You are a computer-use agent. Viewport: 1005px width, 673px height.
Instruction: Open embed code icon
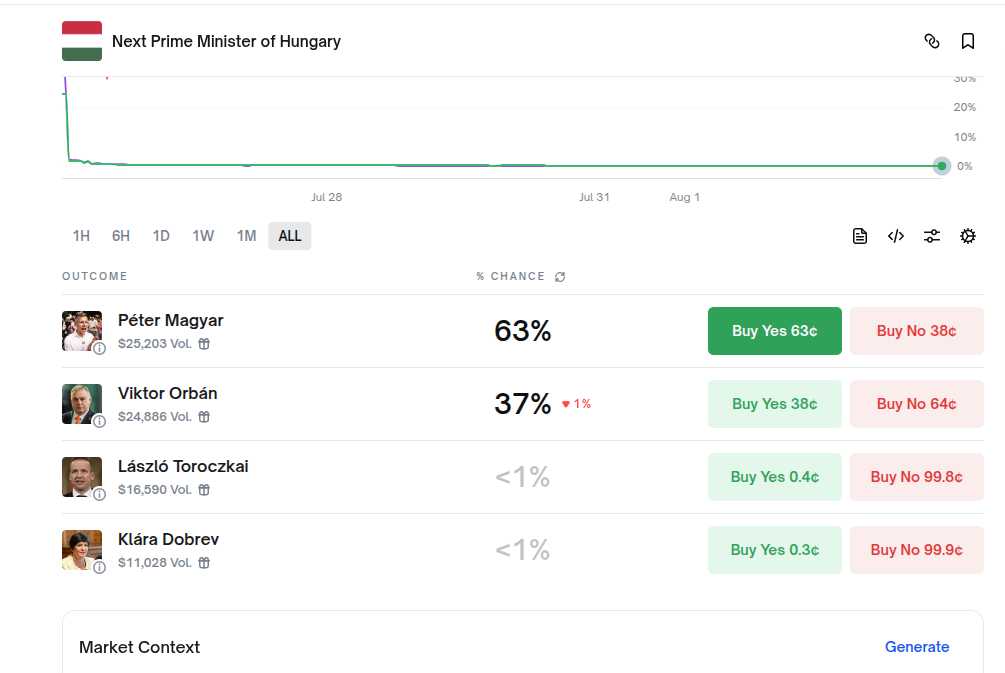(x=895, y=236)
